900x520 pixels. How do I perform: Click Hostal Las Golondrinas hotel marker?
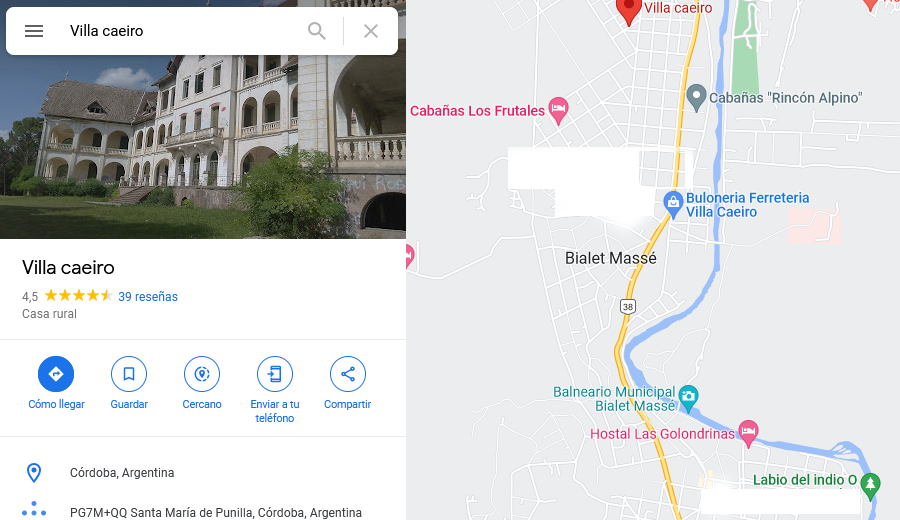click(748, 433)
